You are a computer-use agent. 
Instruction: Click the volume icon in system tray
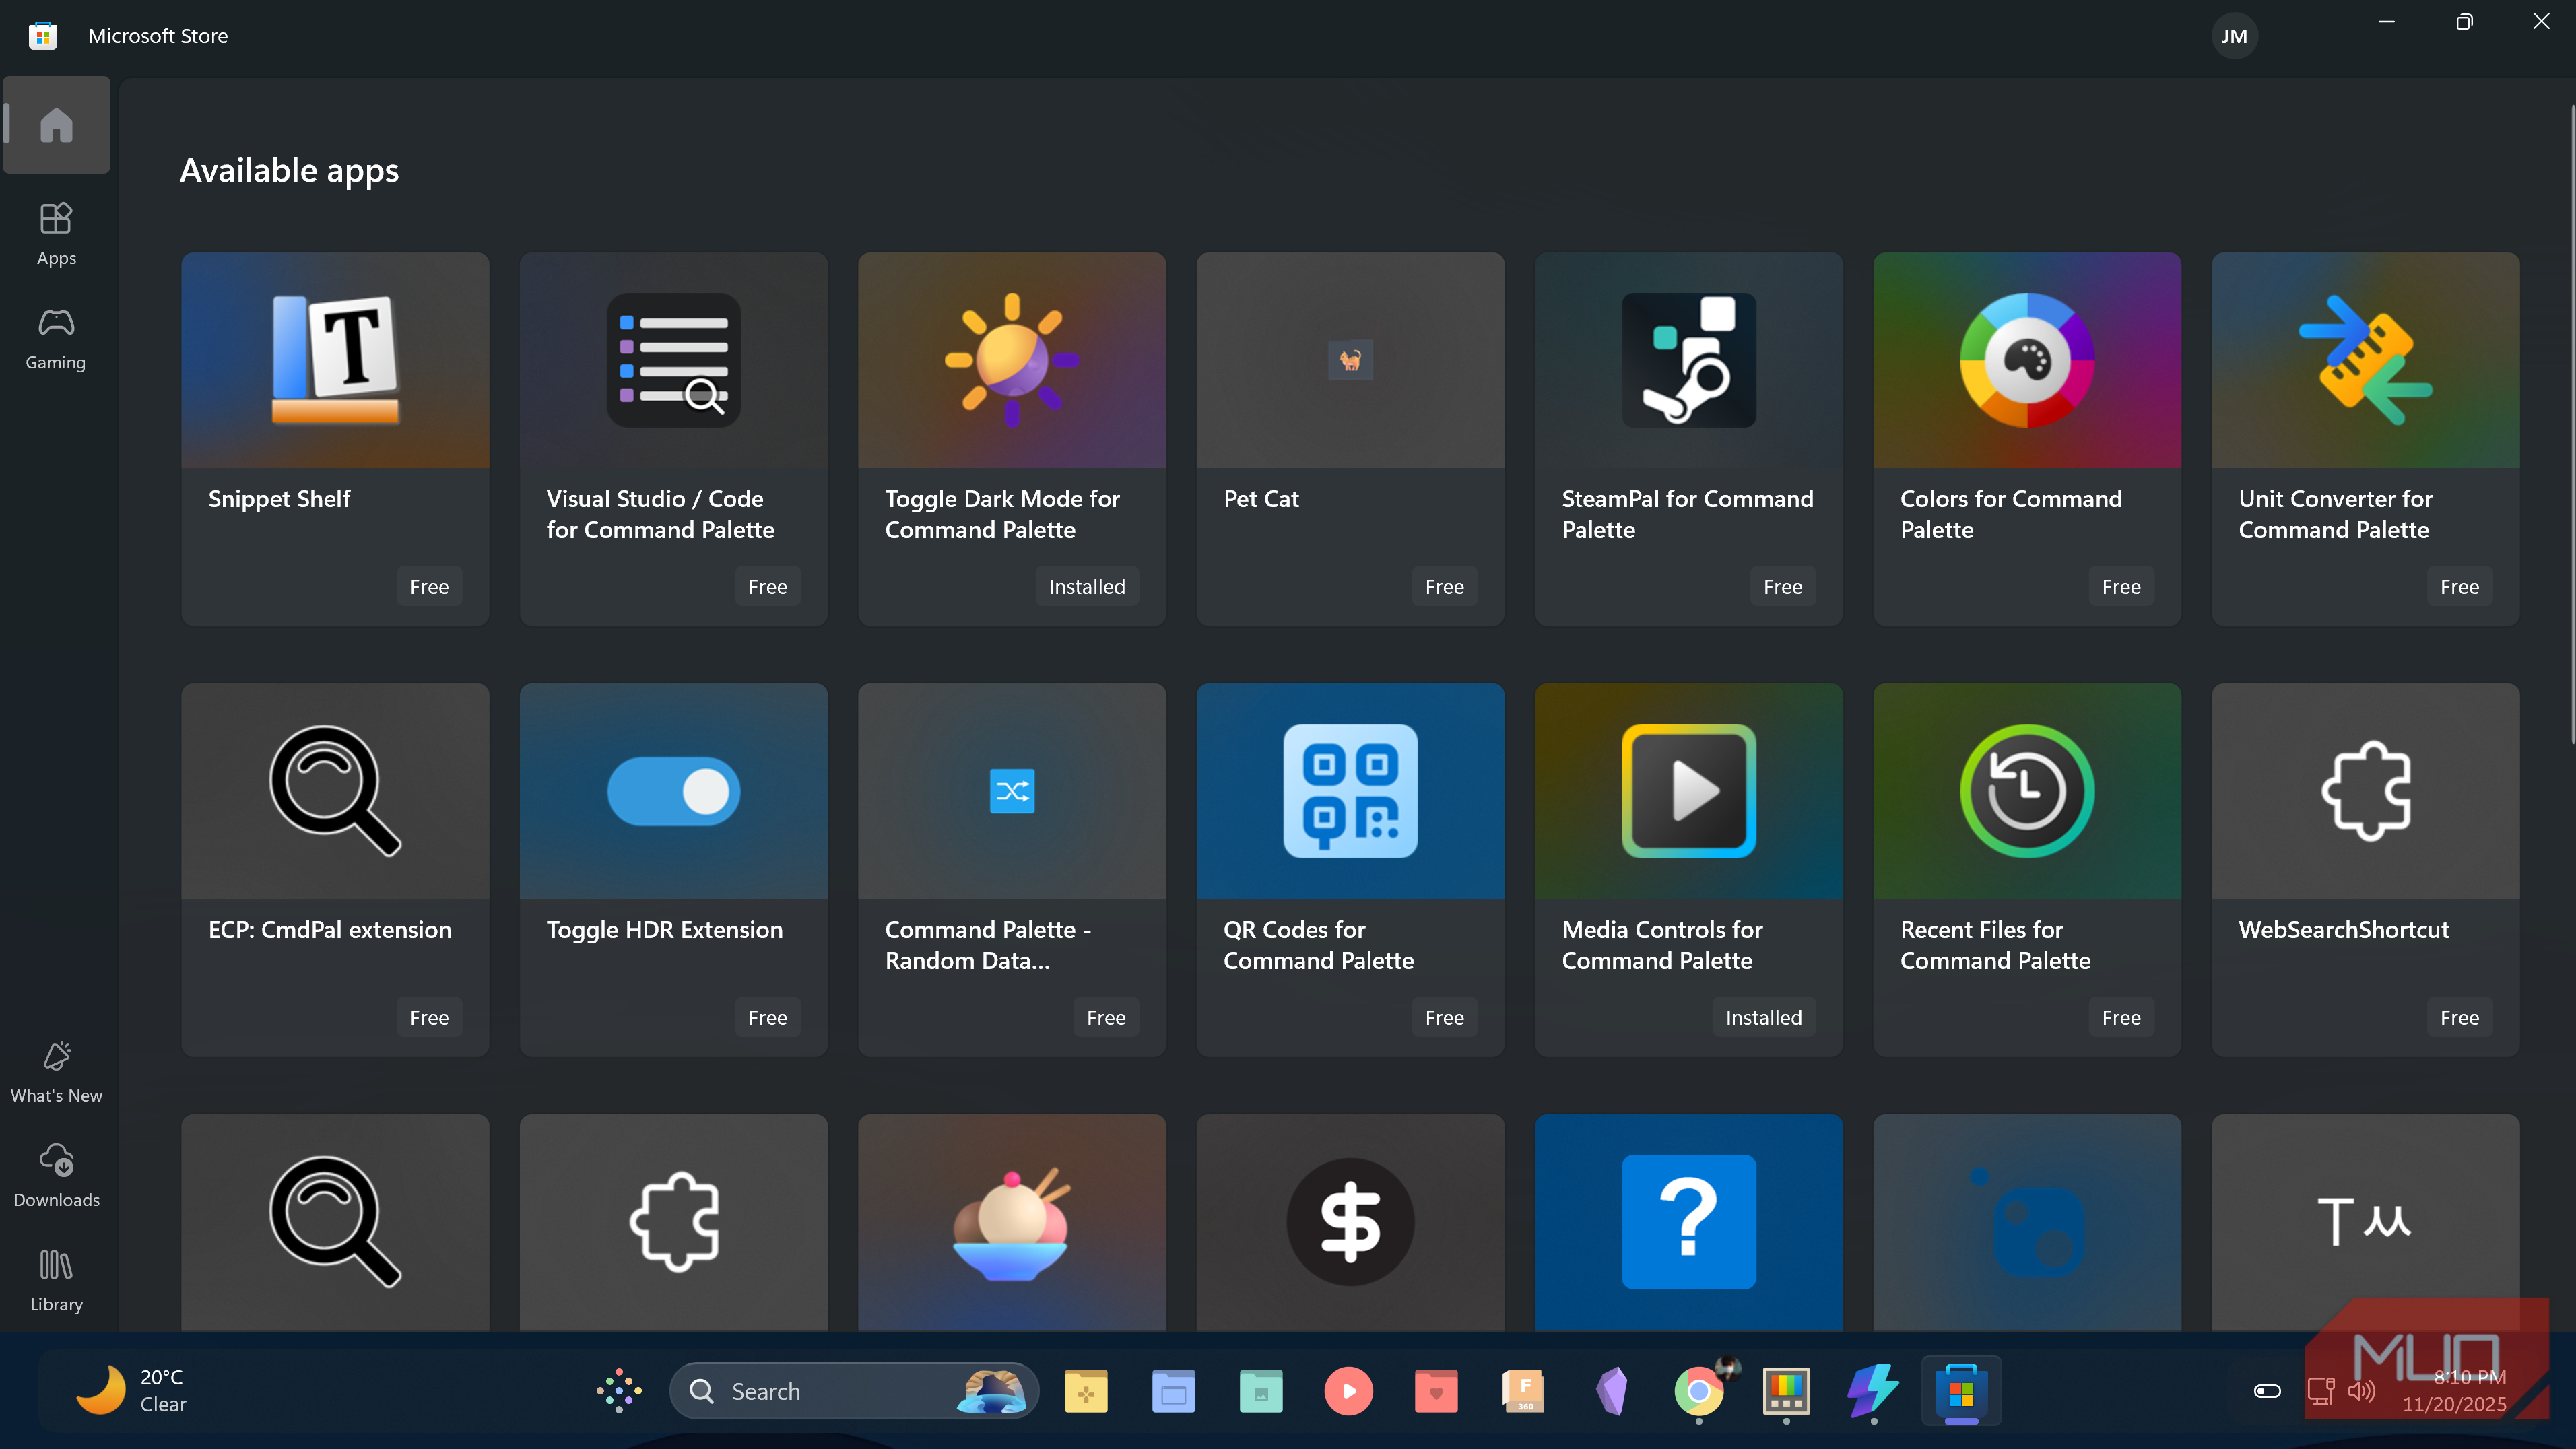click(x=2361, y=1391)
